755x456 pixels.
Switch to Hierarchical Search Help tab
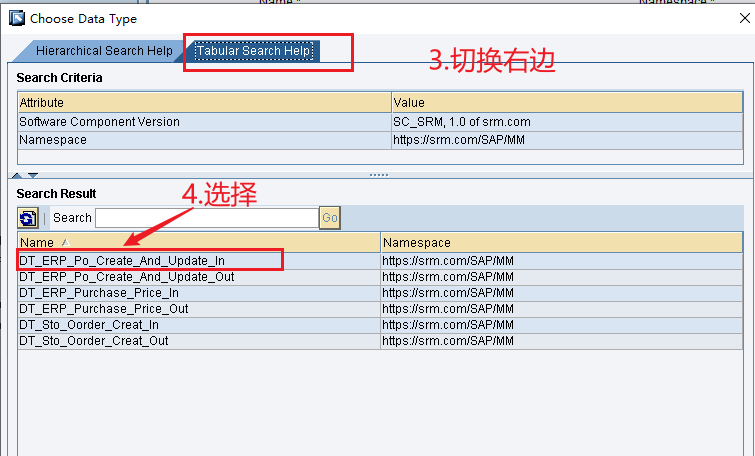(104, 51)
